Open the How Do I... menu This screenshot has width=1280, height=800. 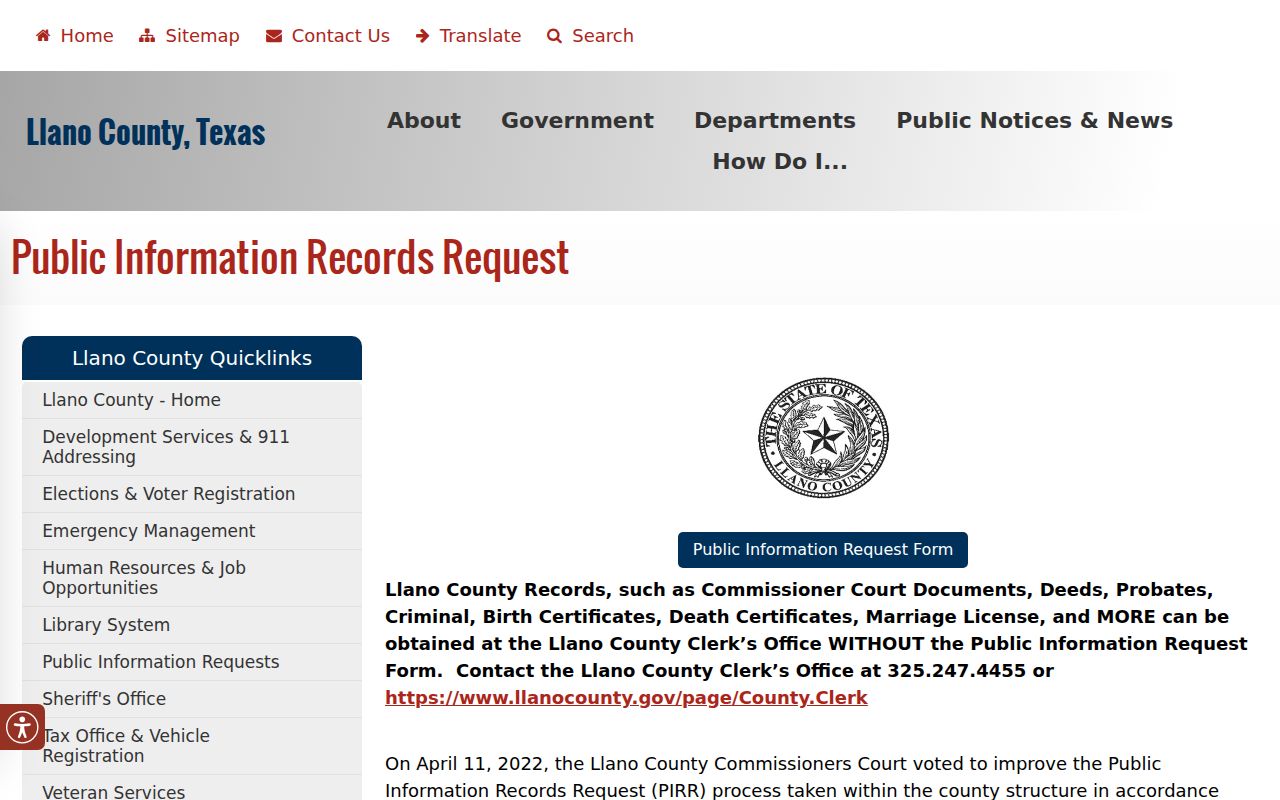[x=780, y=161]
